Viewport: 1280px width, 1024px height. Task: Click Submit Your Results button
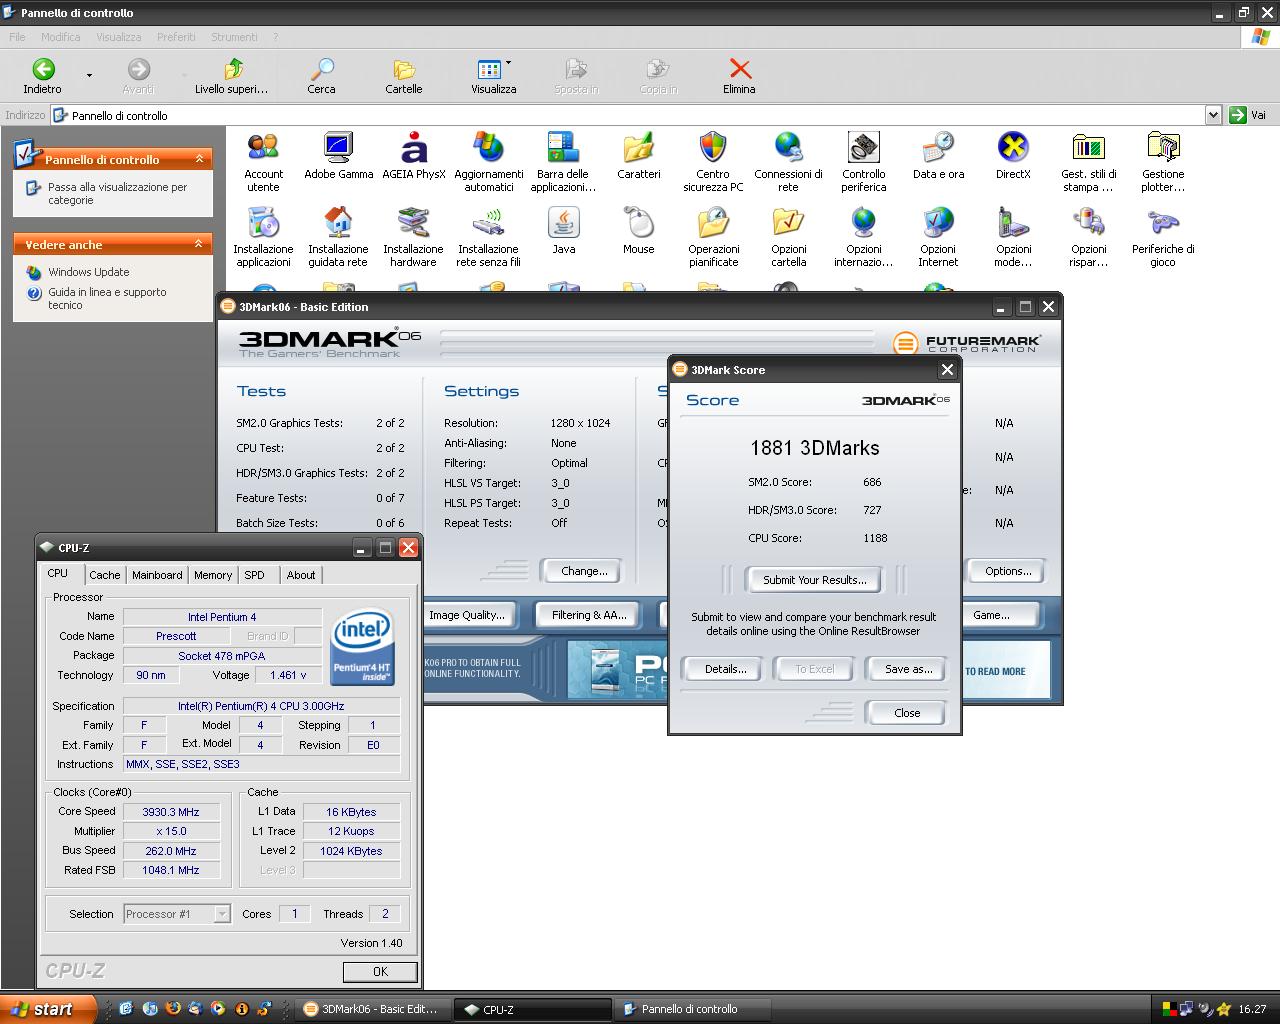(814, 580)
